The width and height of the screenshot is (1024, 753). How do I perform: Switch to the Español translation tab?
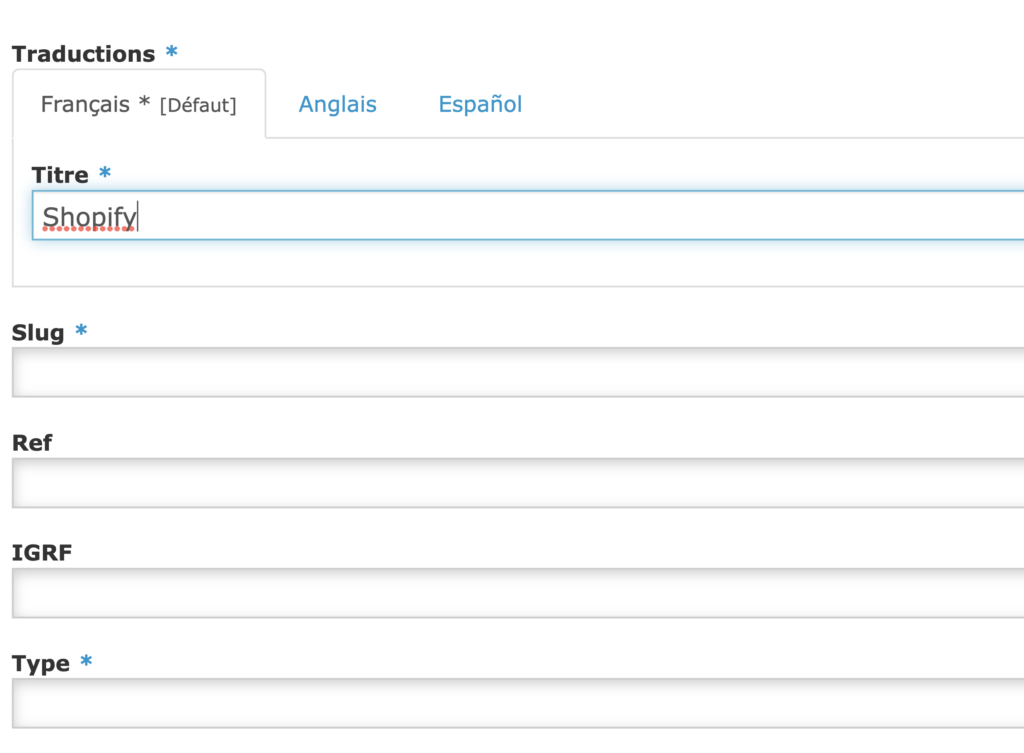tap(479, 104)
